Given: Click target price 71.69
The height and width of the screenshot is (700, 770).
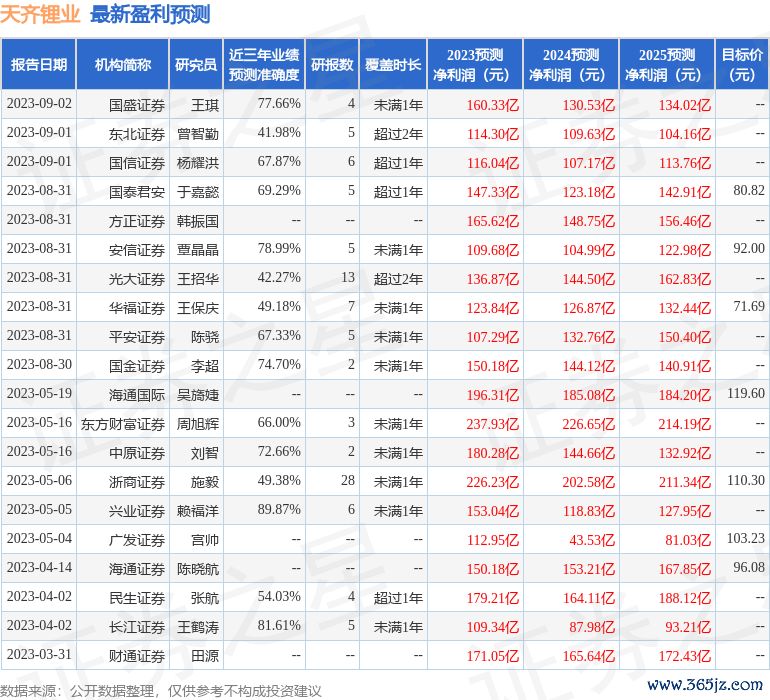Looking at the screenshot, I should tap(749, 307).
